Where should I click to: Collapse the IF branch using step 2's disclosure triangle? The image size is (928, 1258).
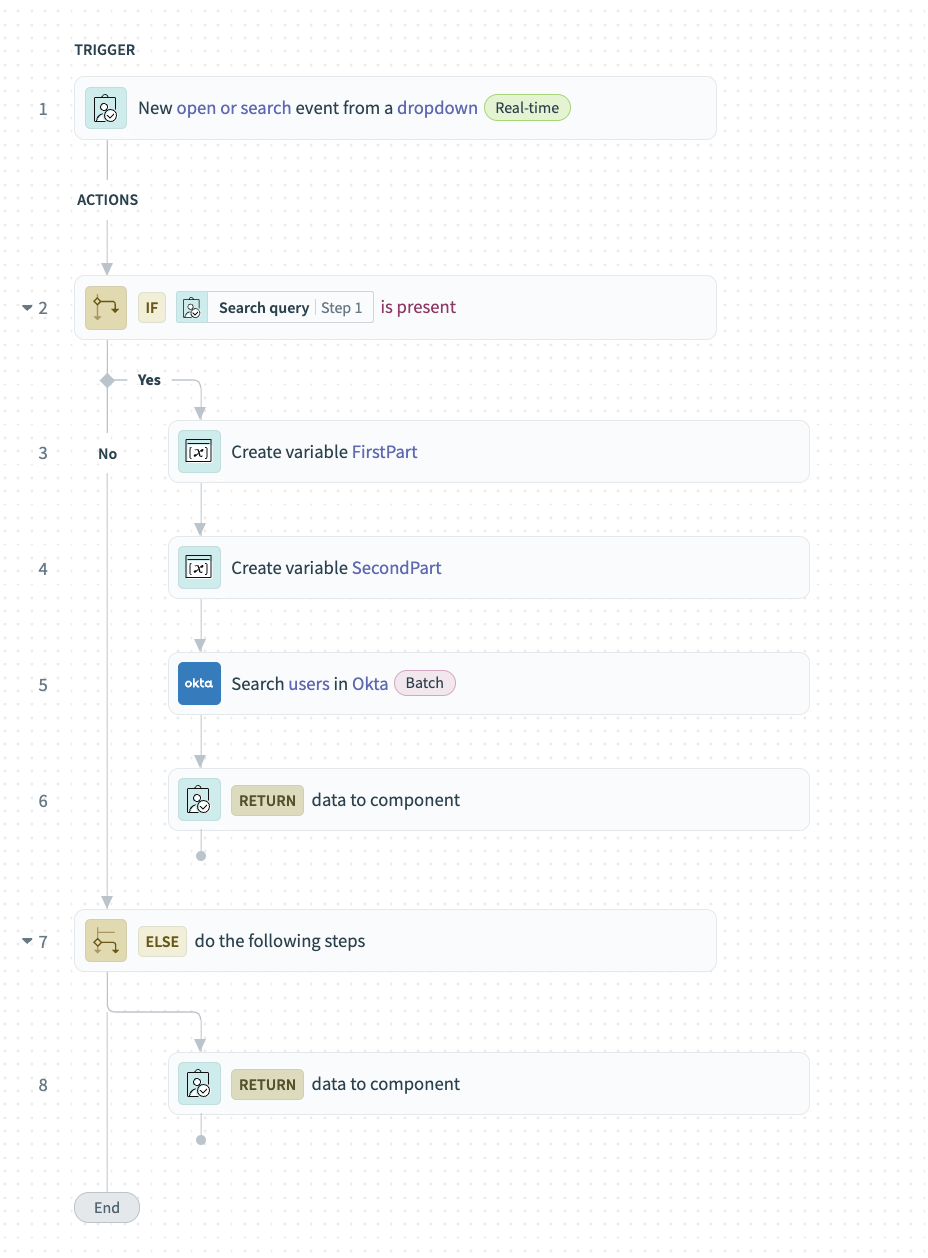point(28,307)
